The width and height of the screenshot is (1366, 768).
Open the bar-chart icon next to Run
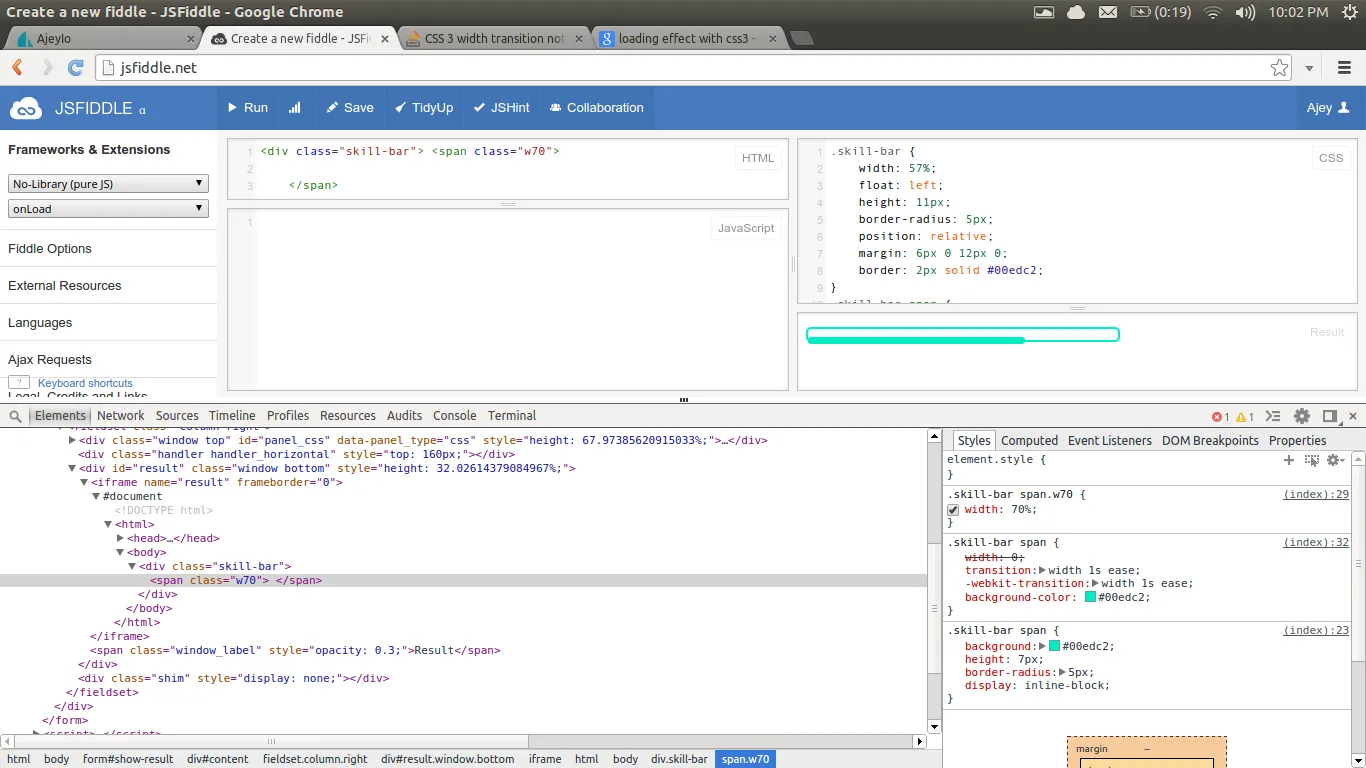coord(295,108)
